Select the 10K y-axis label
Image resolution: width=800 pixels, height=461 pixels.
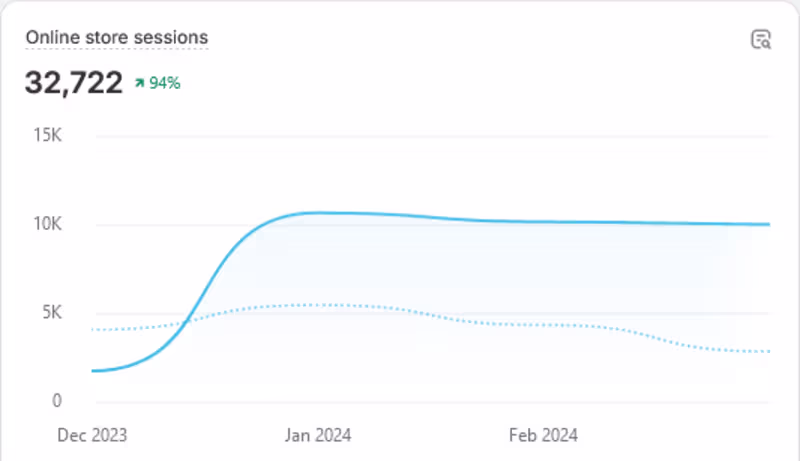47,224
